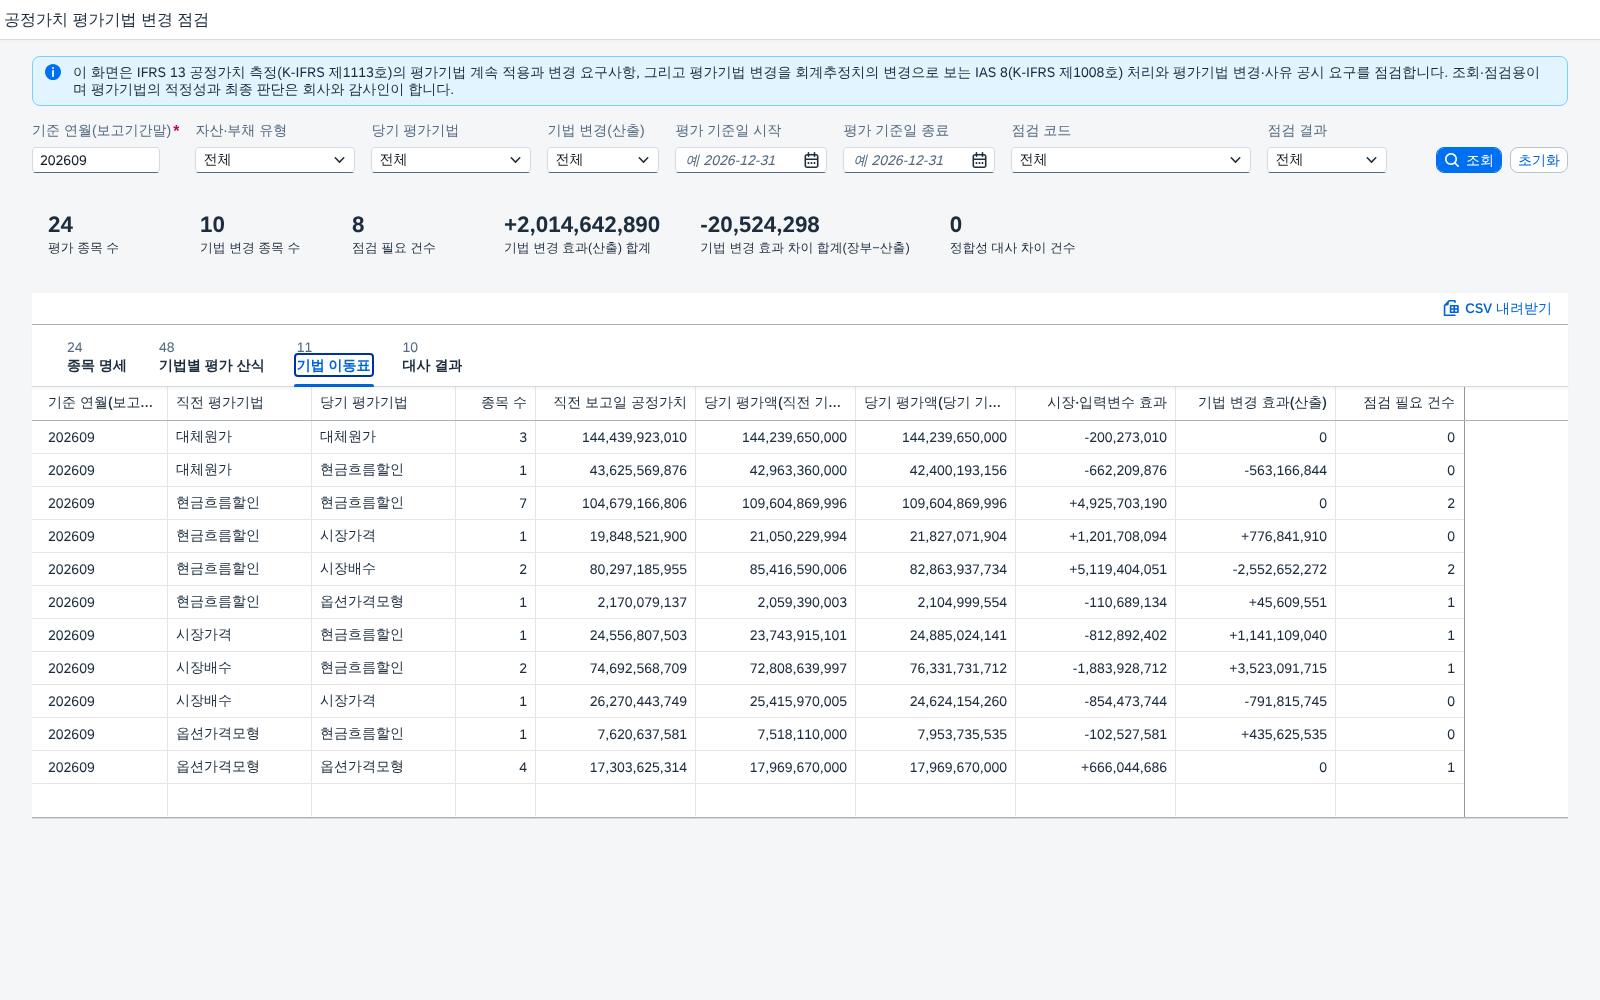Click the 점검 필요 건수 column header
This screenshot has height=1000, width=1600.
click(x=1399, y=403)
